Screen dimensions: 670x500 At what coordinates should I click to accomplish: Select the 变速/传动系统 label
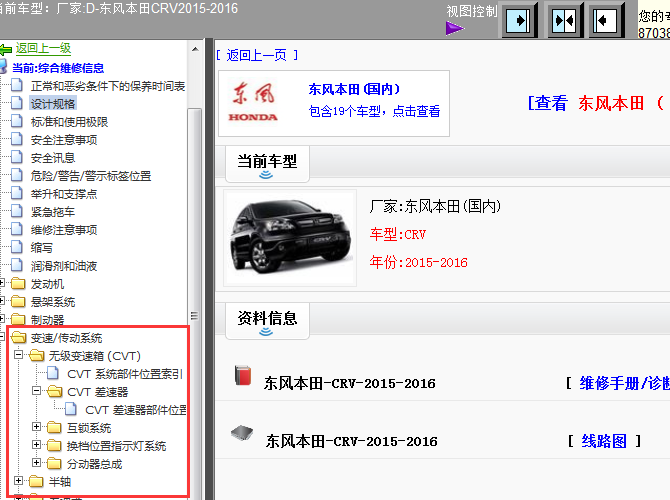click(66, 338)
